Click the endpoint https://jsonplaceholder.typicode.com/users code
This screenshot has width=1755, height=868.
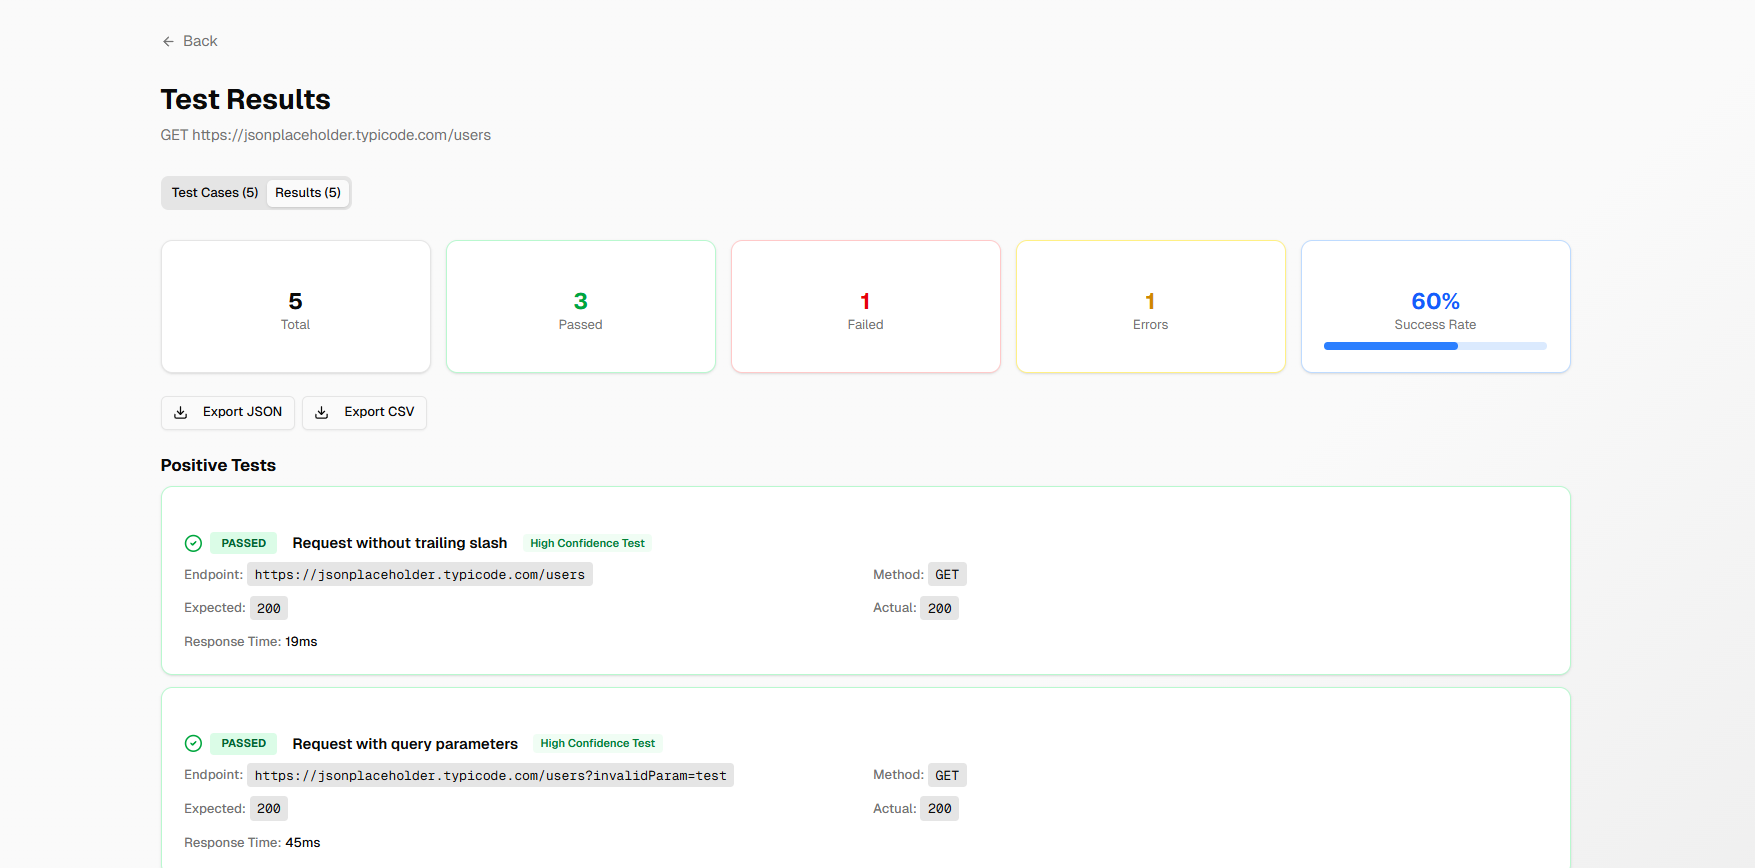(420, 574)
